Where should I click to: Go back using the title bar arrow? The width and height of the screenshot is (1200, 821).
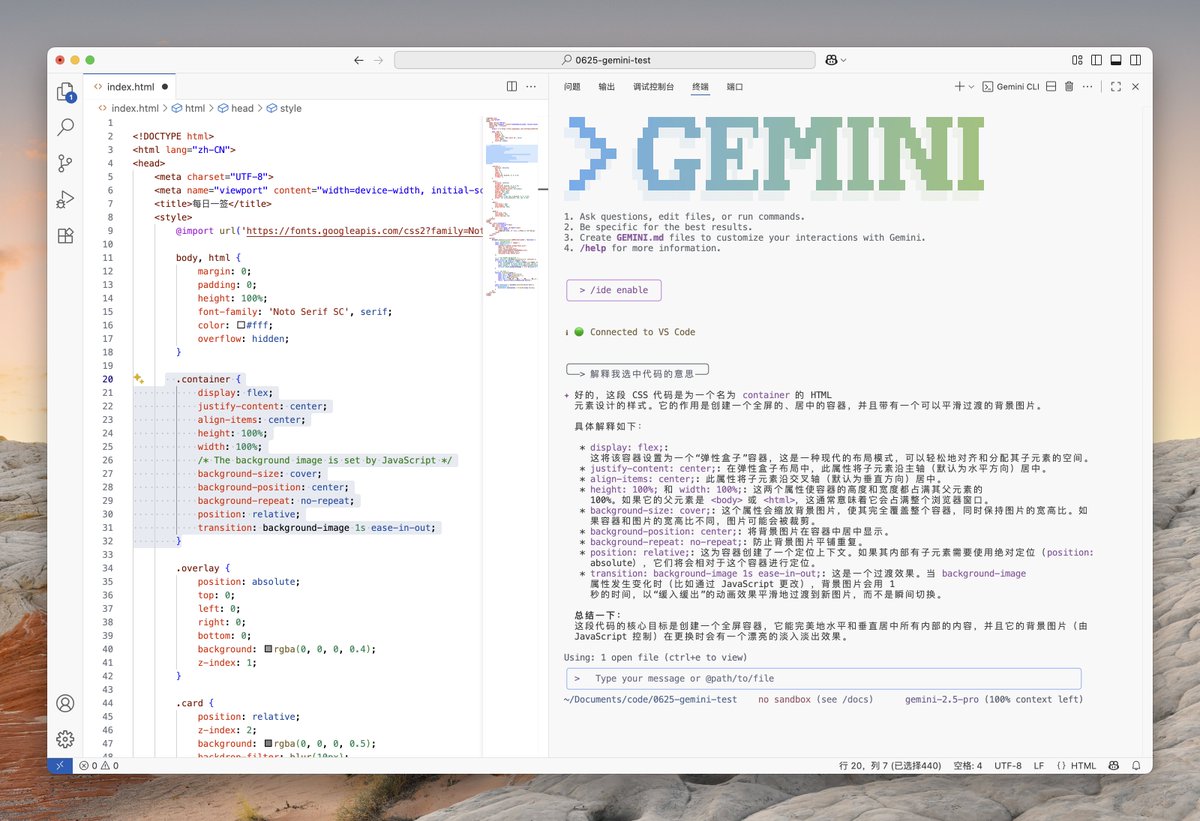359,61
